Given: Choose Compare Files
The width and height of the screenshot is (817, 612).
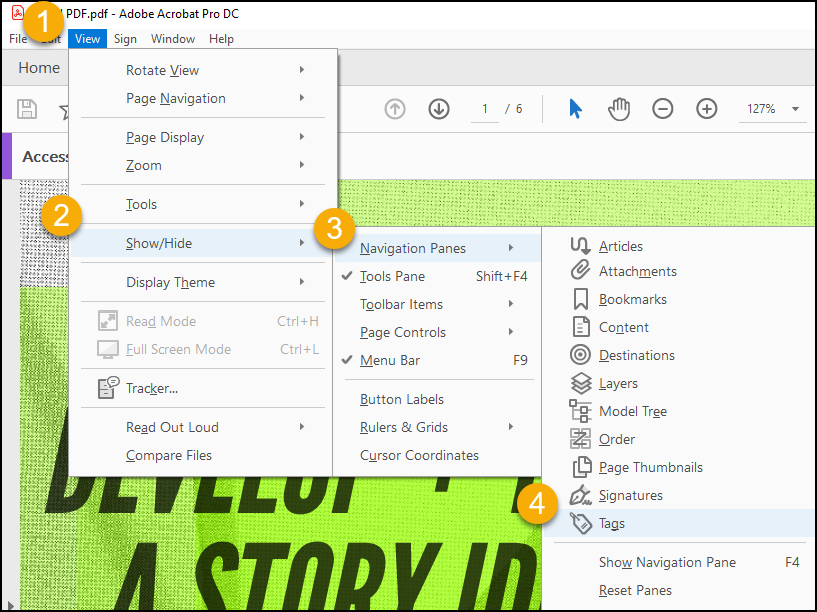Looking at the screenshot, I should tap(201, 456).
